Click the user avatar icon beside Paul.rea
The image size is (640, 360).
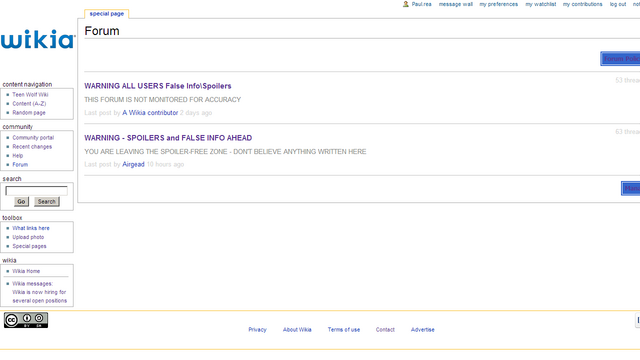tap(406, 4)
